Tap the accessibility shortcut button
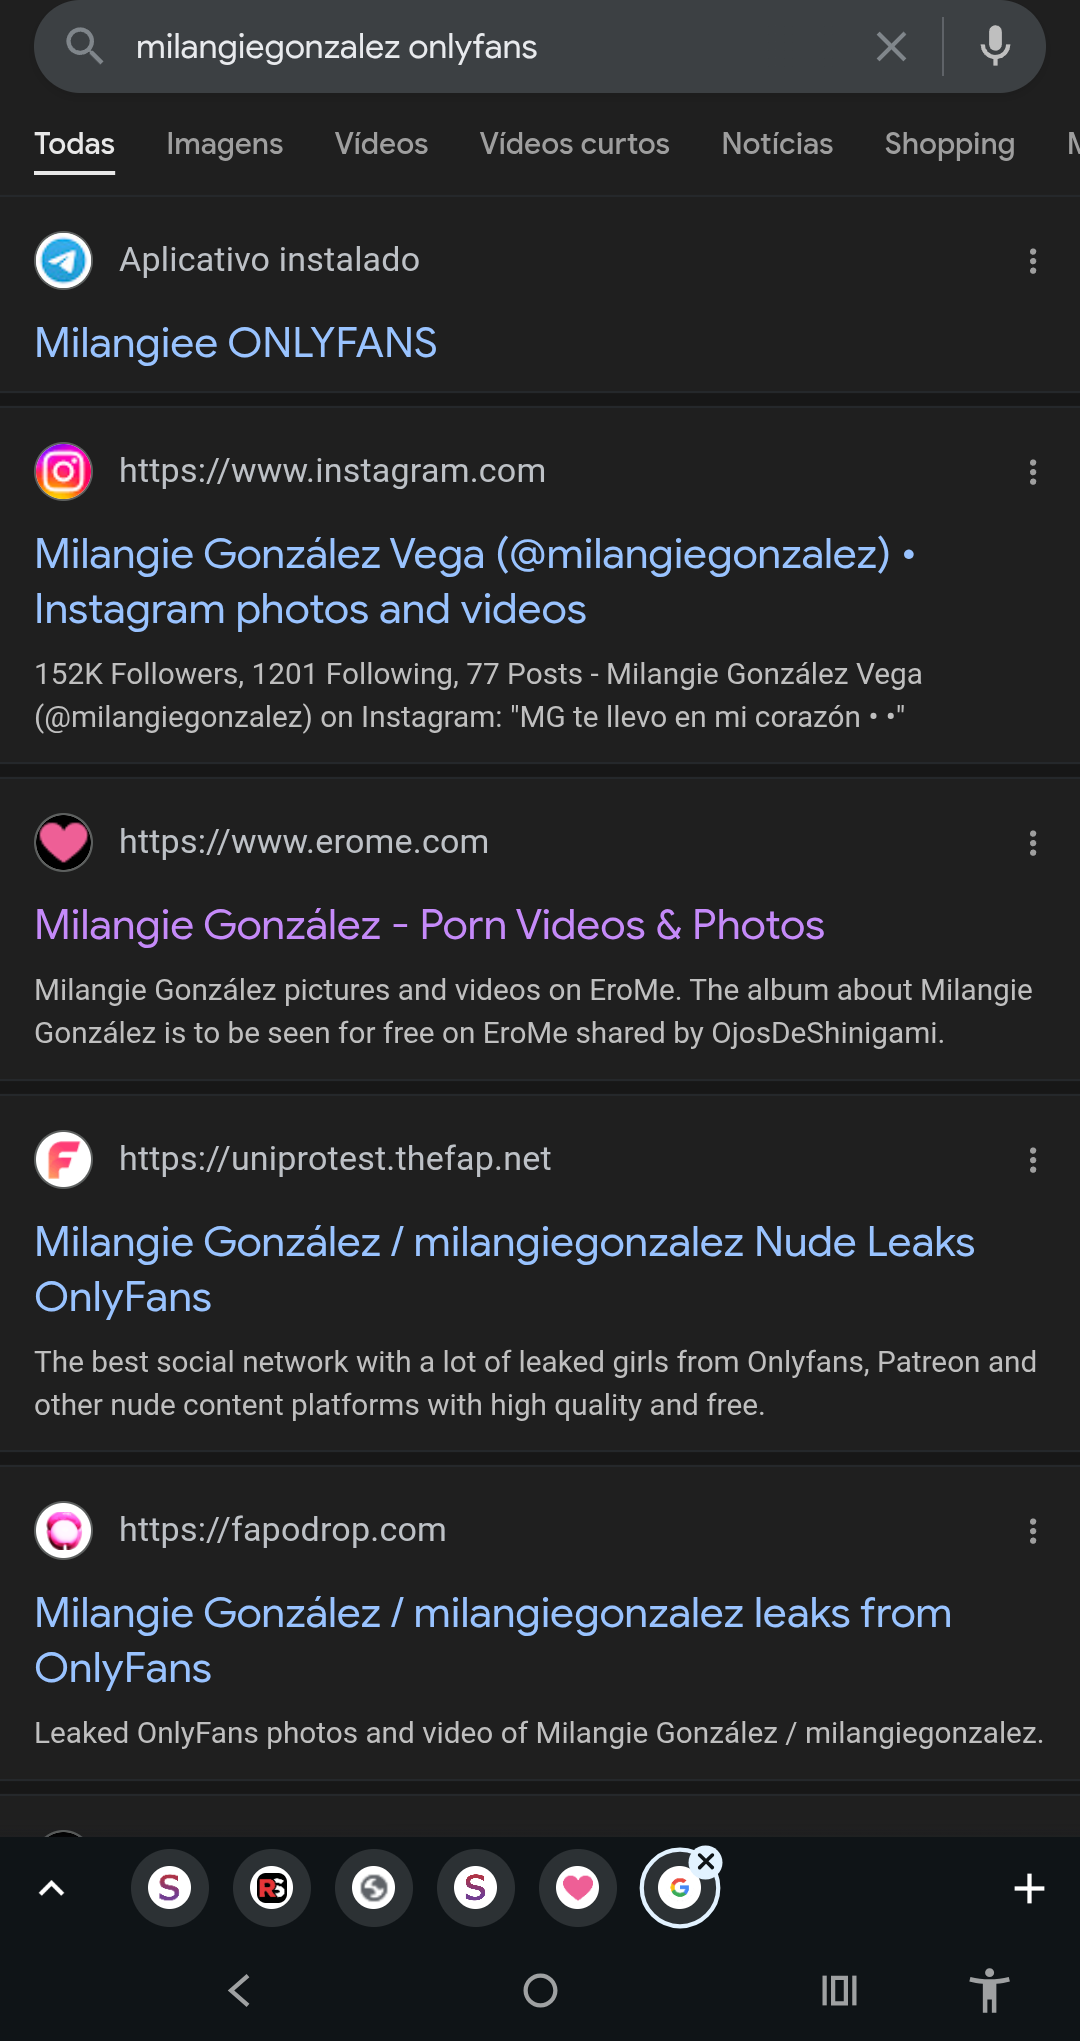The image size is (1080, 2041). pos(989,1990)
